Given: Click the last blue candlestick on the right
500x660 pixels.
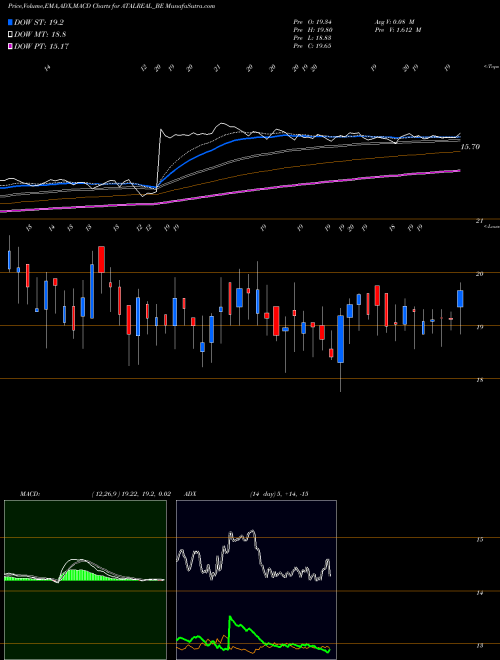Looking at the screenshot, I should [460, 298].
